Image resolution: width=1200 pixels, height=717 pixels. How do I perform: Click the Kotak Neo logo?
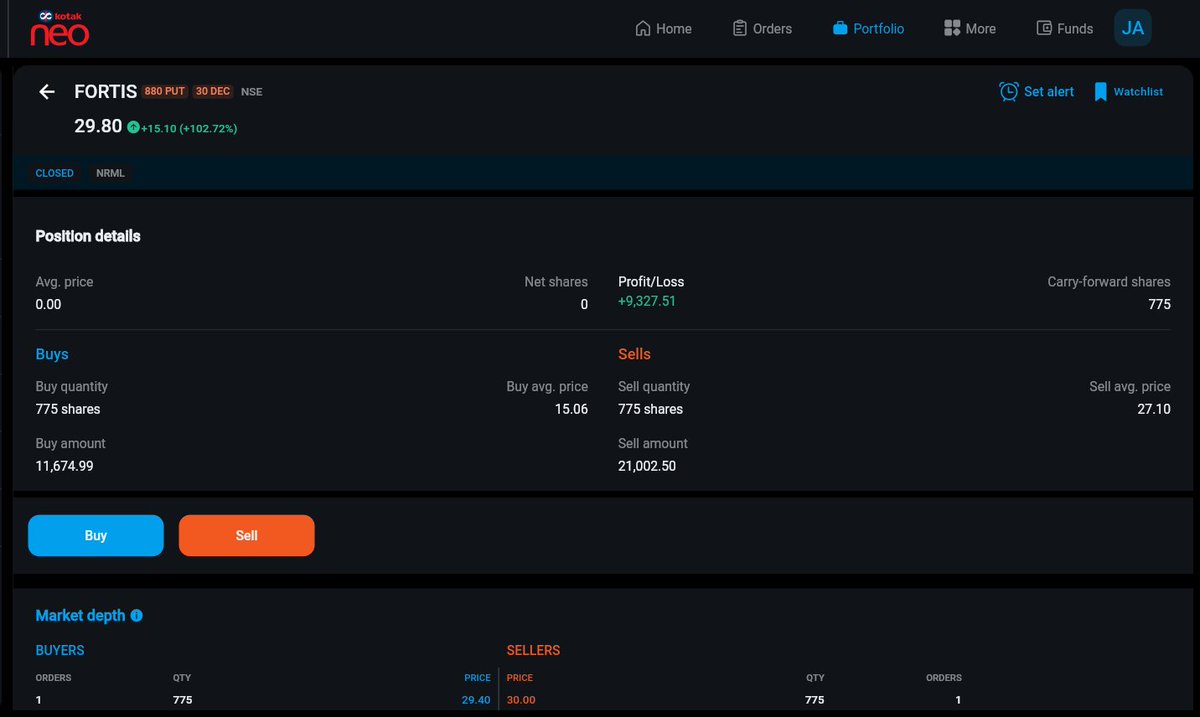tap(59, 28)
